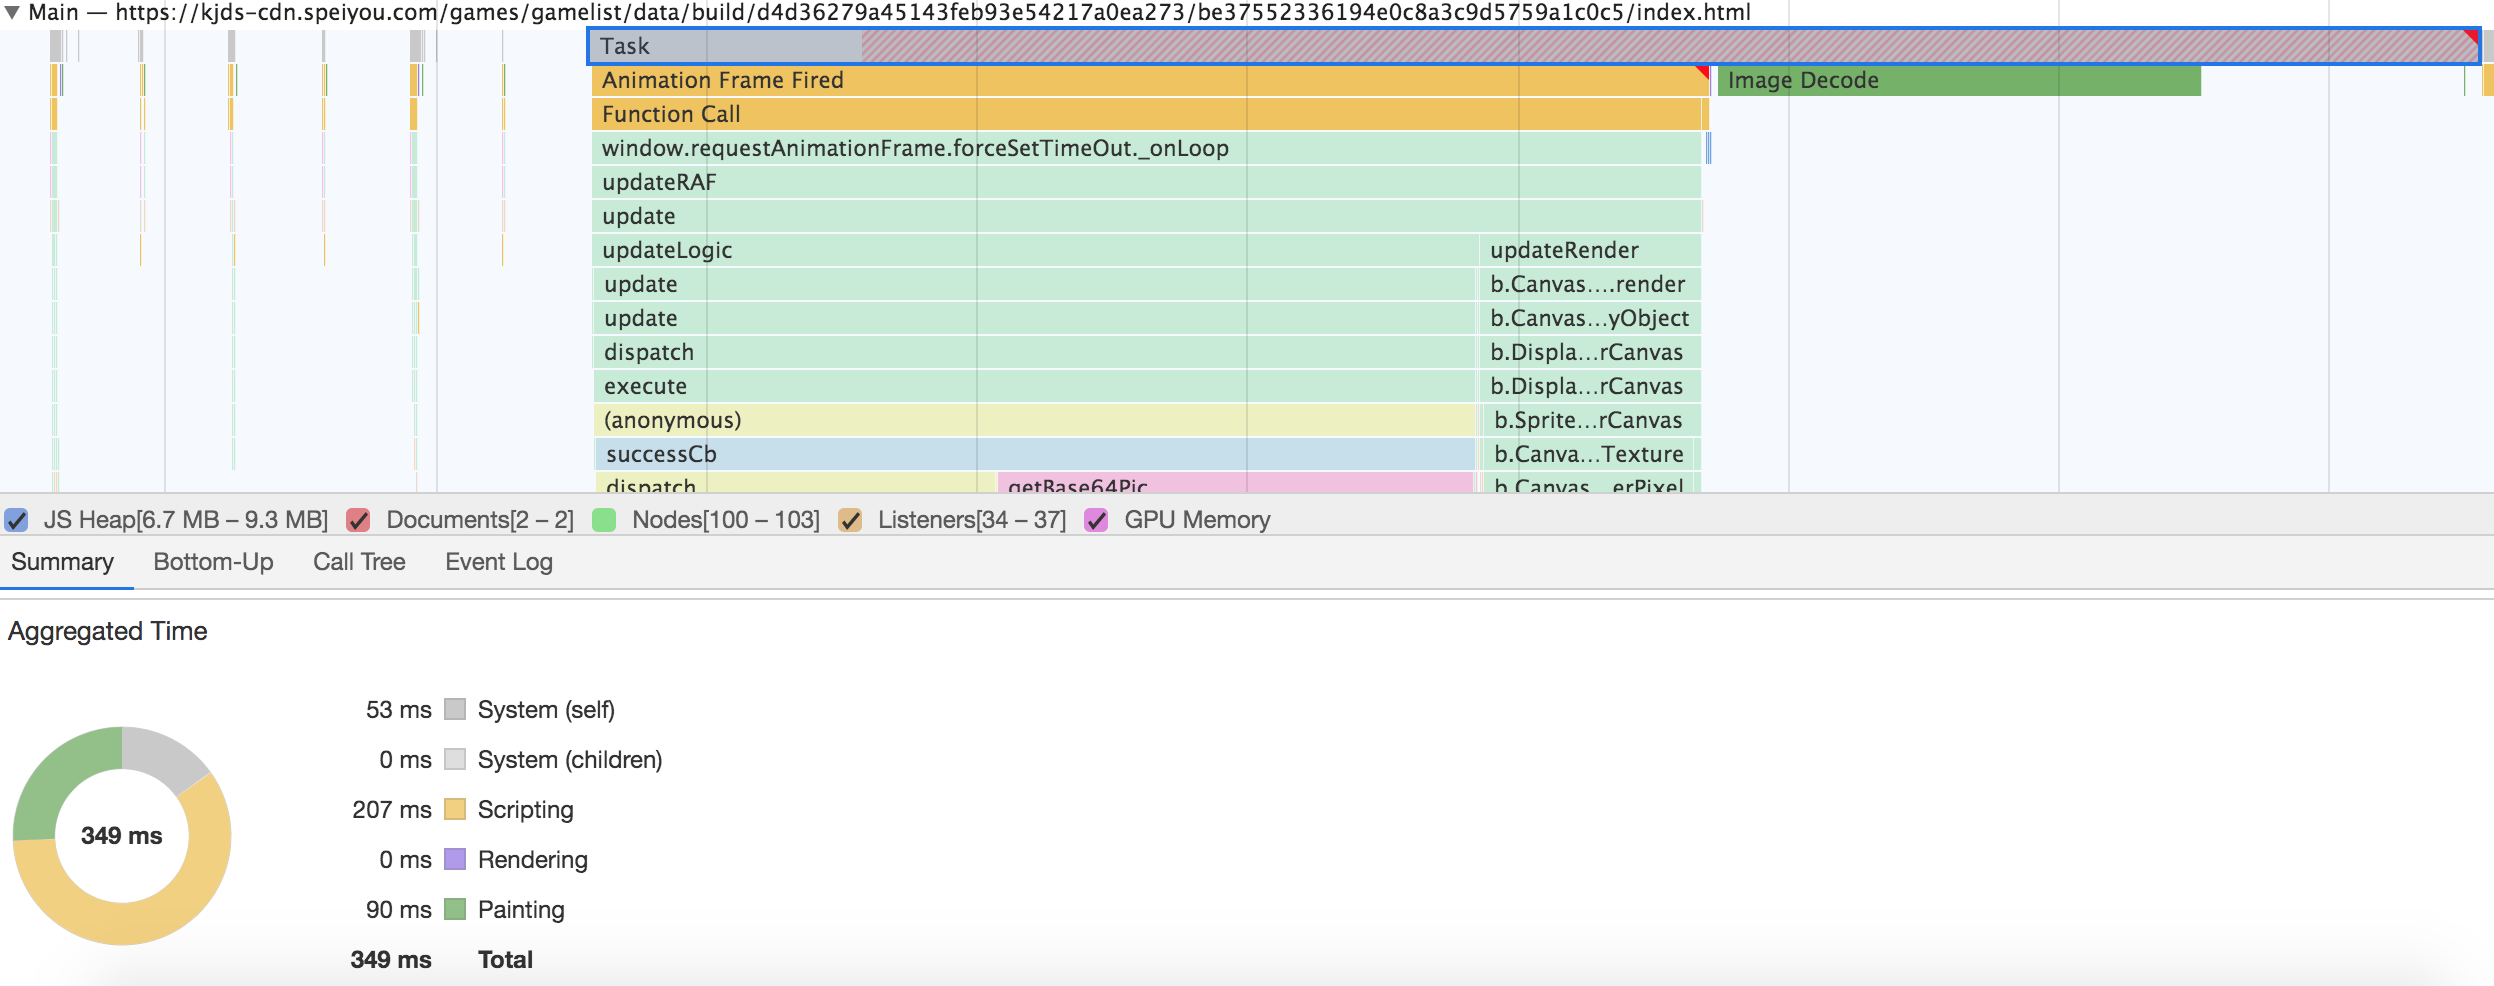Select the updateRender entry
The width and height of the screenshot is (2494, 986).
click(x=1565, y=250)
